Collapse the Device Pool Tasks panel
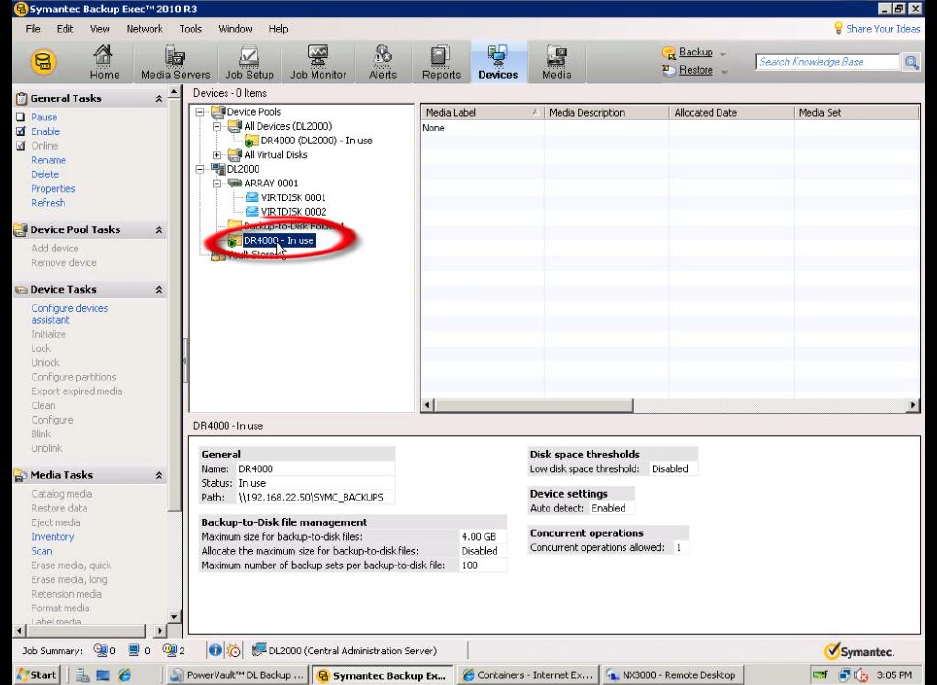Image resolution: width=937 pixels, height=685 pixels. [159, 230]
